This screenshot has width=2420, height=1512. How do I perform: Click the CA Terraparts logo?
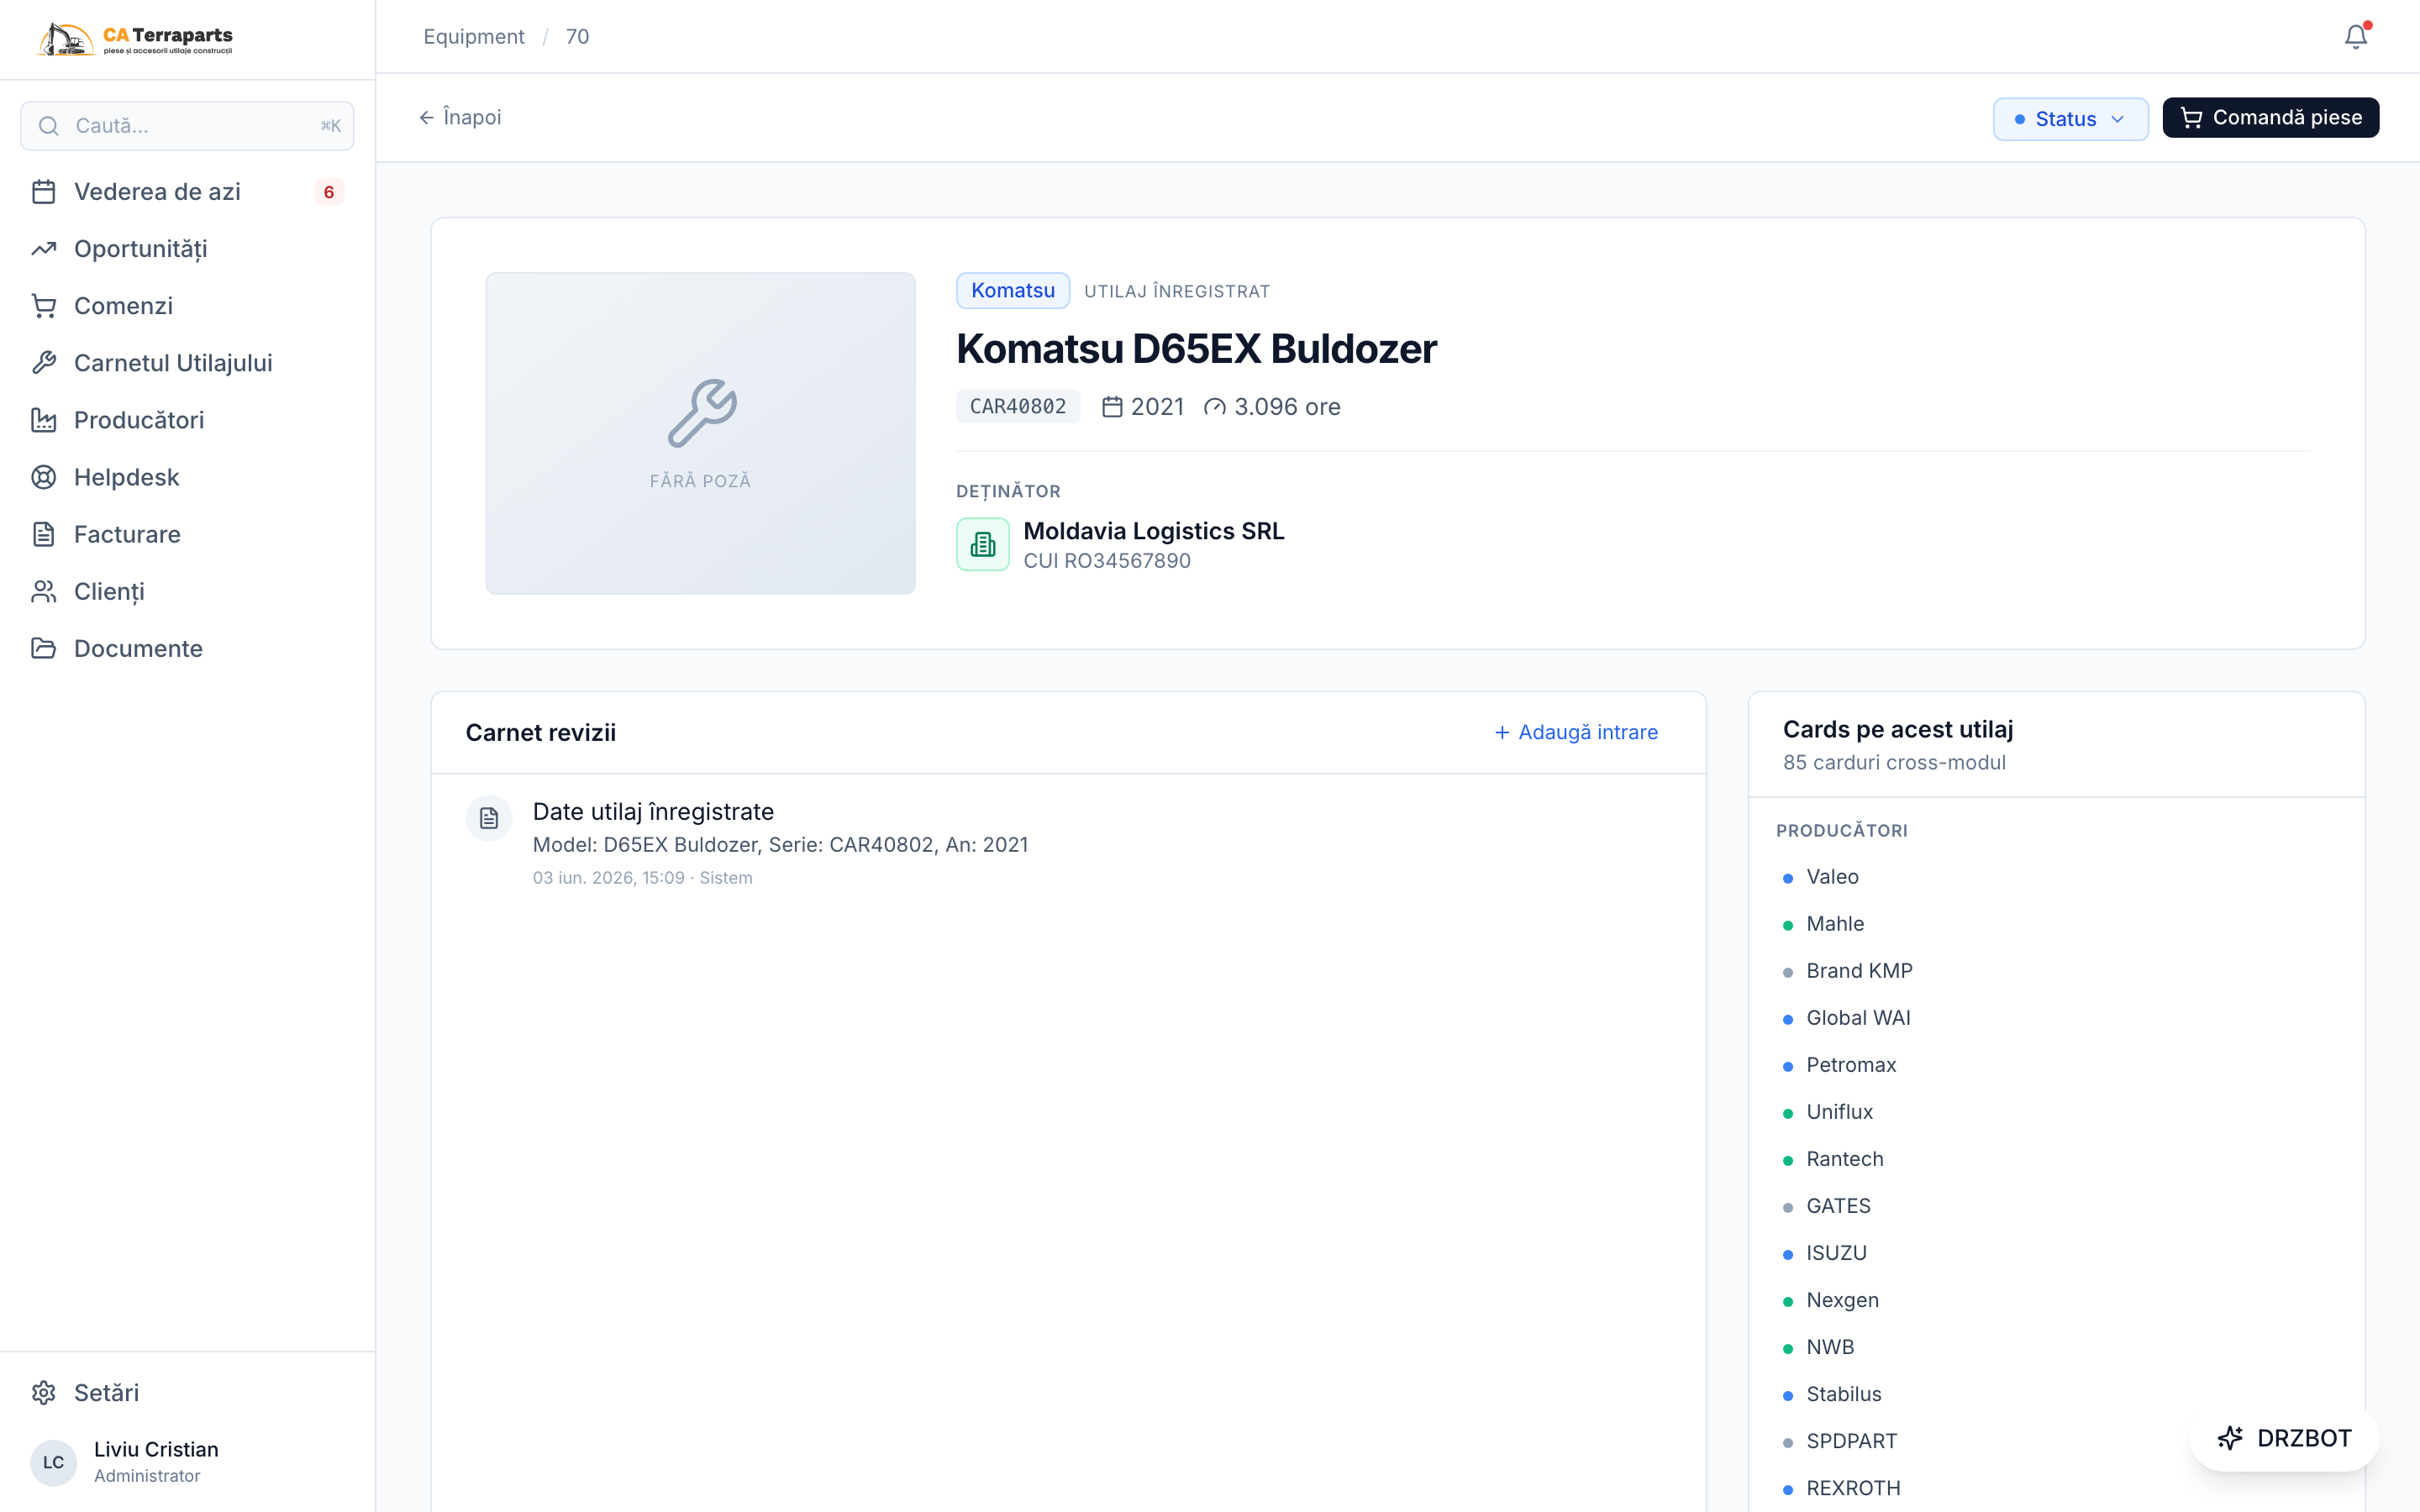click(135, 39)
